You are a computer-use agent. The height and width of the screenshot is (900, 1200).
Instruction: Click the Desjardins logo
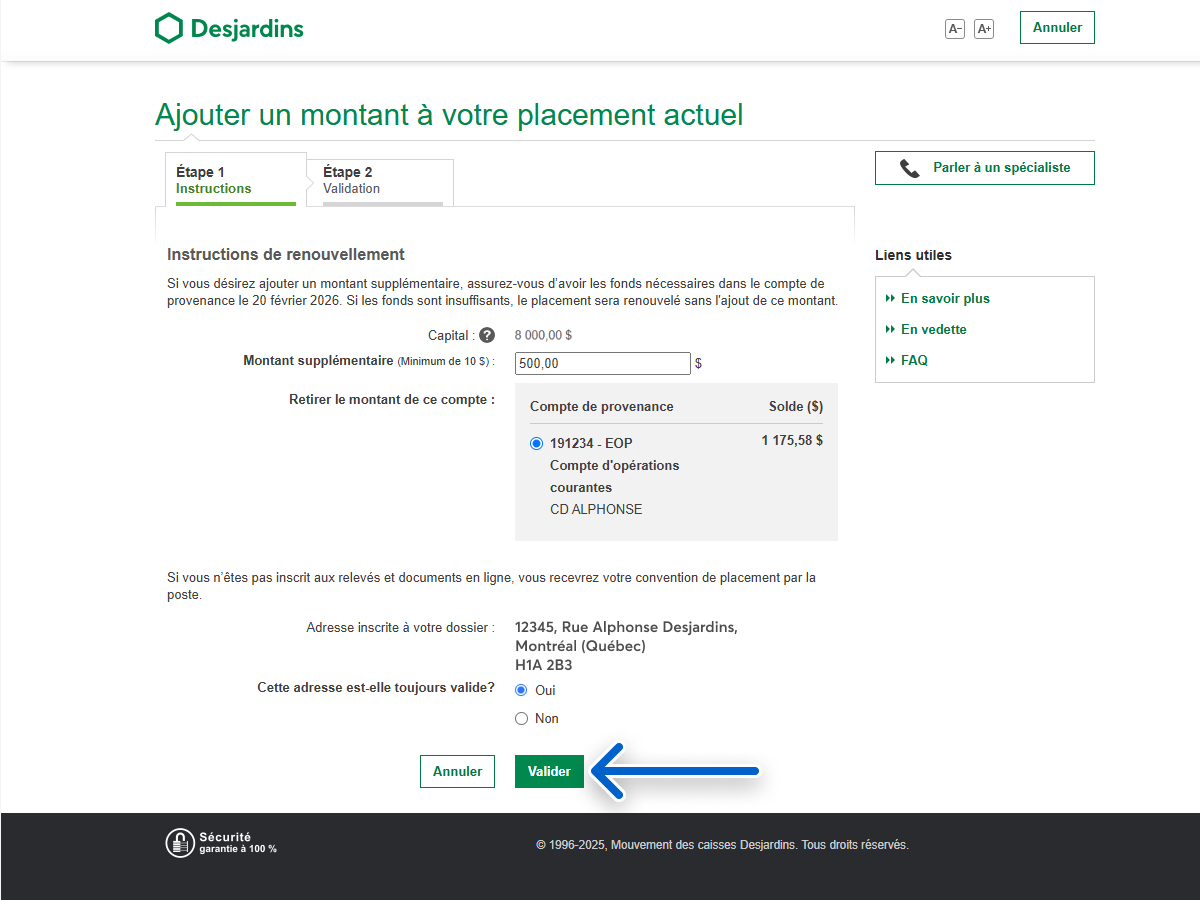pyautogui.click(x=229, y=28)
